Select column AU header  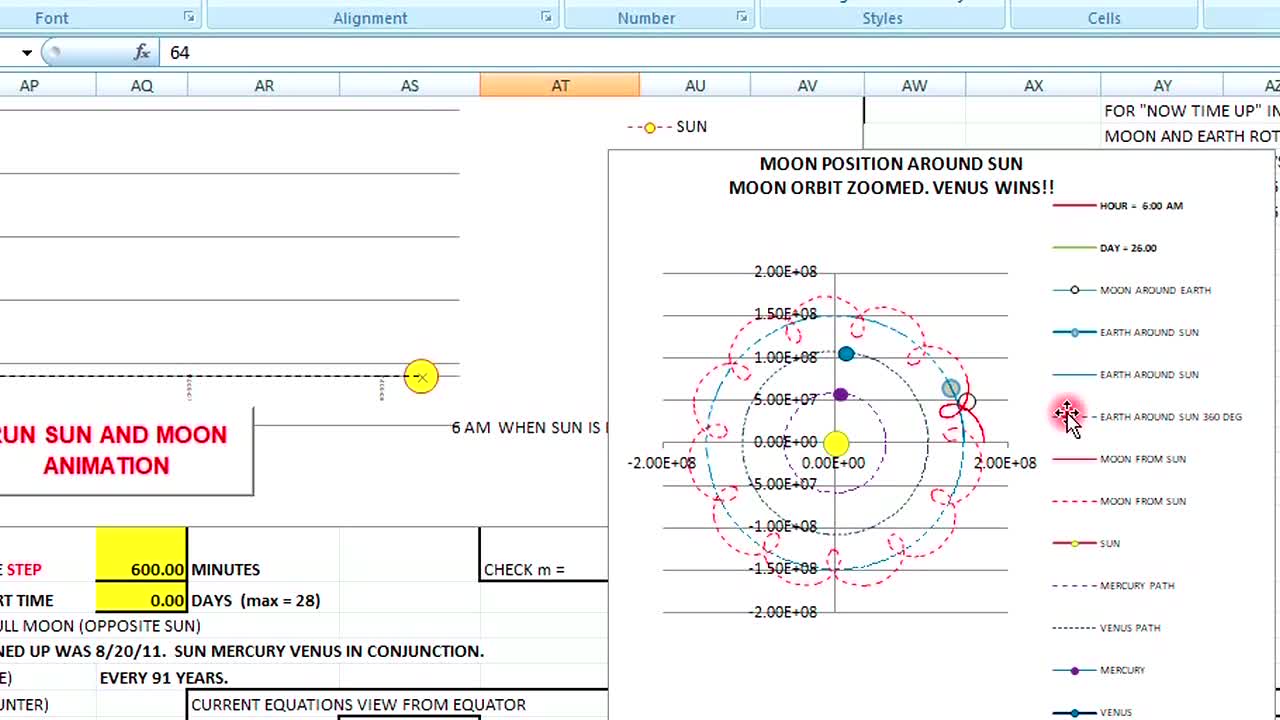click(695, 86)
